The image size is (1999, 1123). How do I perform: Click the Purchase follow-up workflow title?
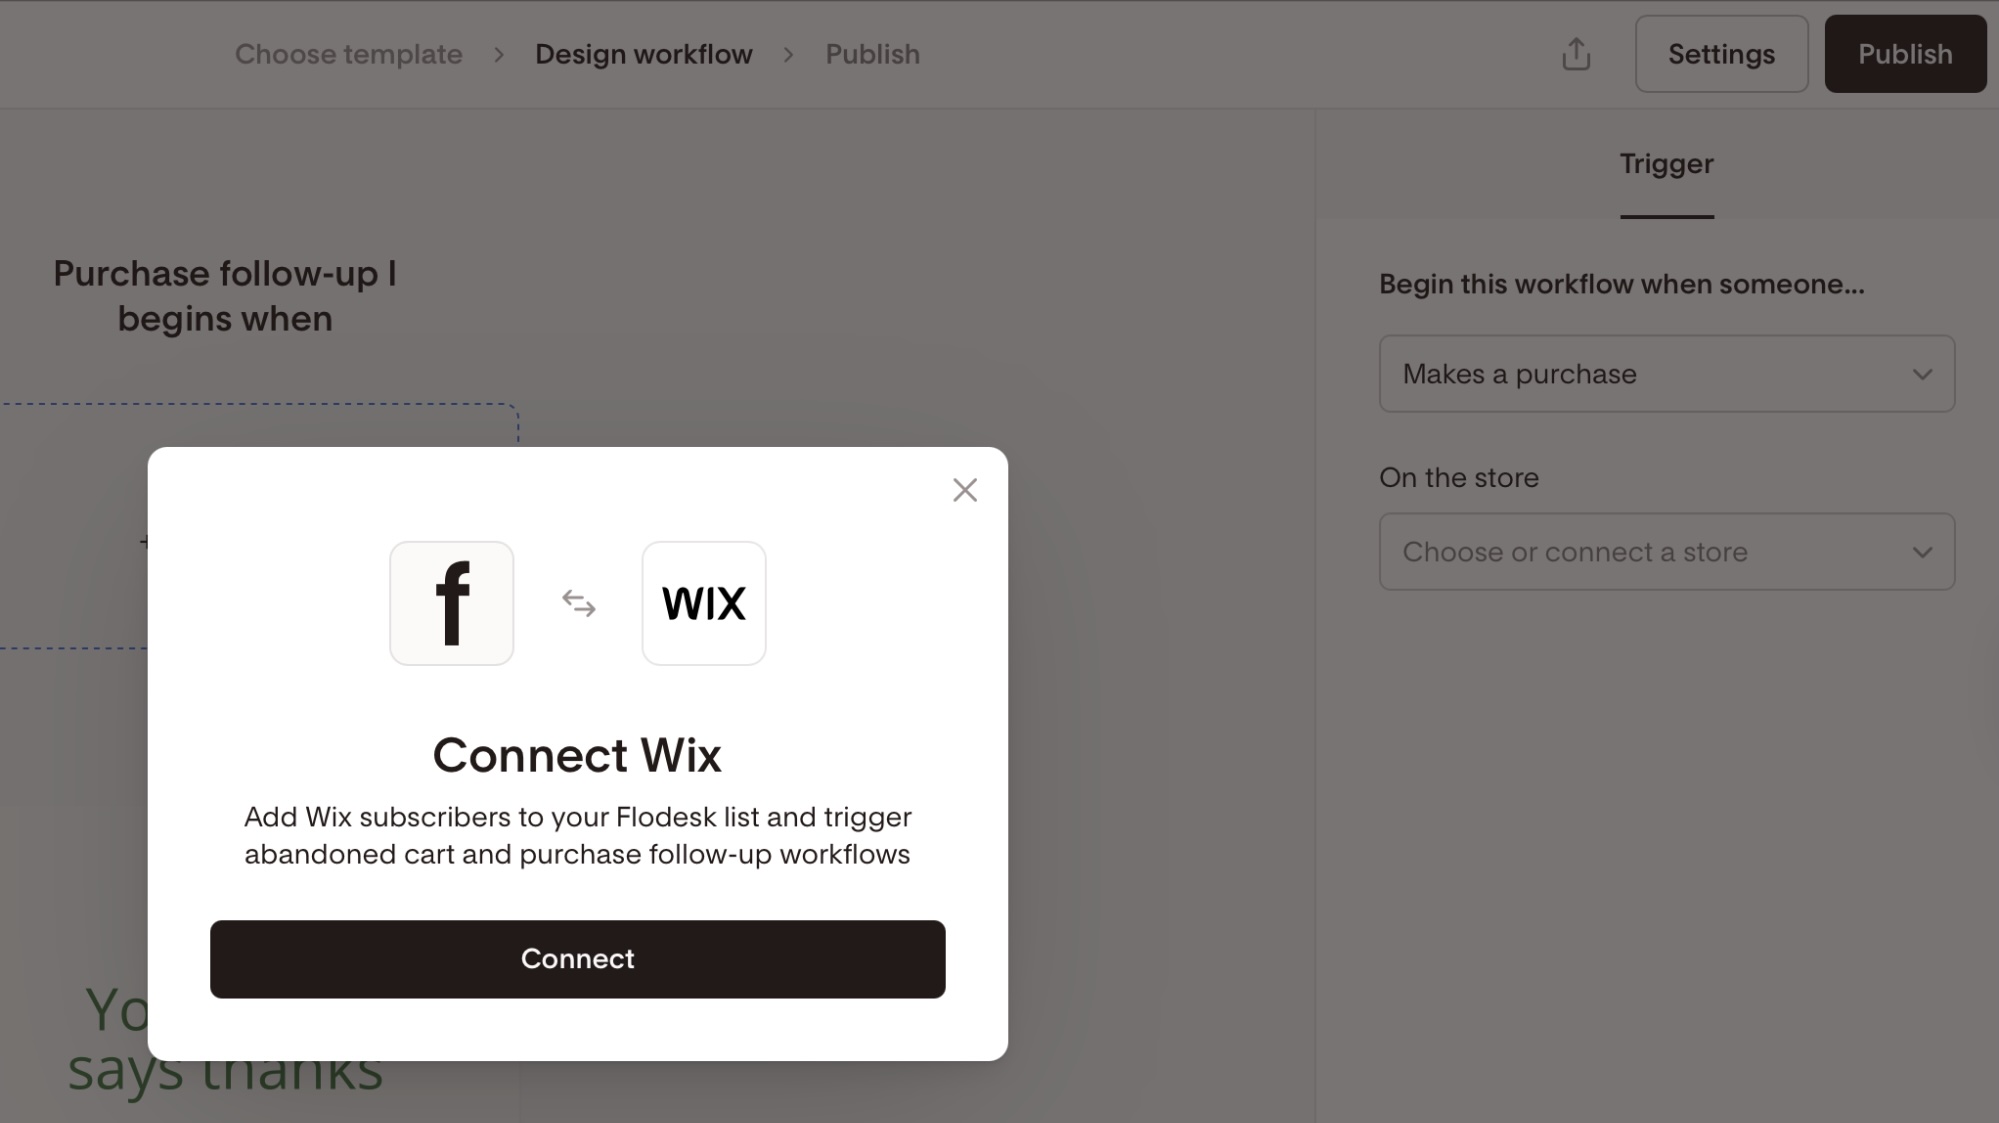point(225,296)
